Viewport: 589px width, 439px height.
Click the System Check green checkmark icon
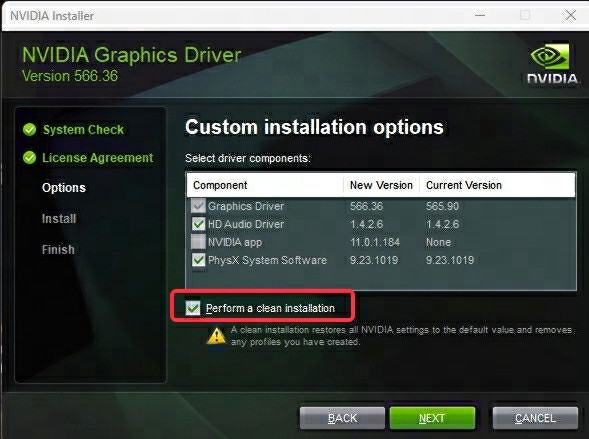pos(29,130)
